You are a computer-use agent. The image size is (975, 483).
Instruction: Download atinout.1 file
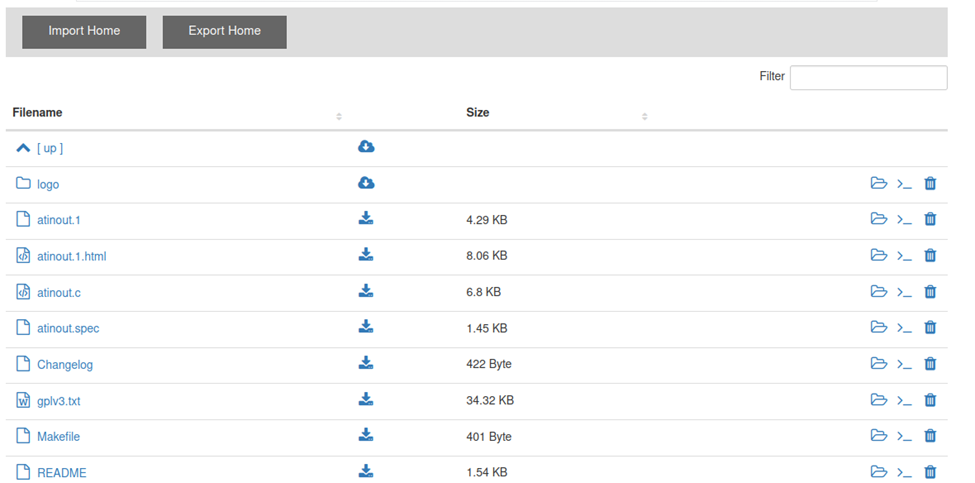pyautogui.click(x=366, y=218)
